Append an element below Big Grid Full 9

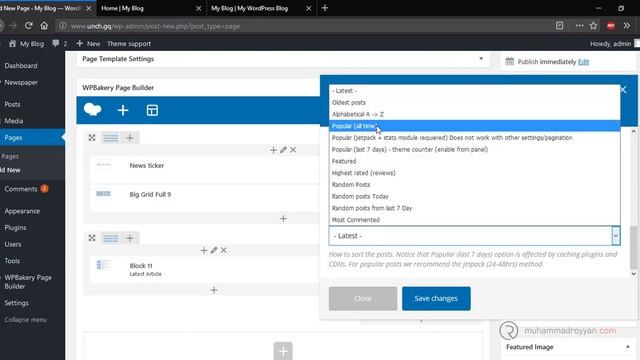(283, 218)
